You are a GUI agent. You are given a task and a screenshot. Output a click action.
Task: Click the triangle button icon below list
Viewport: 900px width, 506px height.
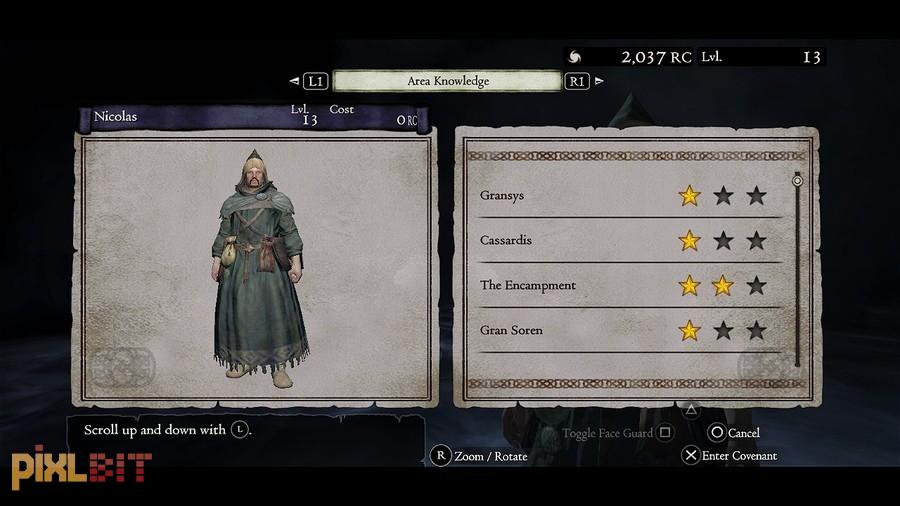(x=691, y=410)
